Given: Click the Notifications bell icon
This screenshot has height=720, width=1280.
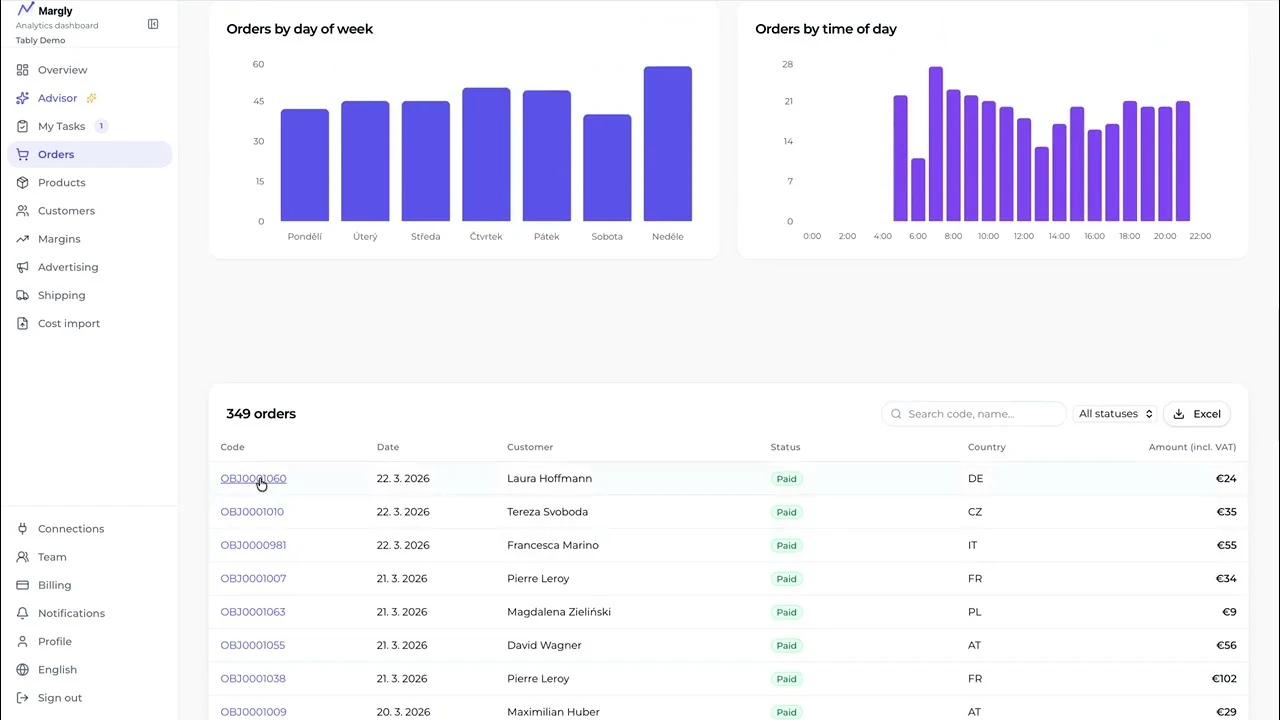Looking at the screenshot, I should click(23, 613).
